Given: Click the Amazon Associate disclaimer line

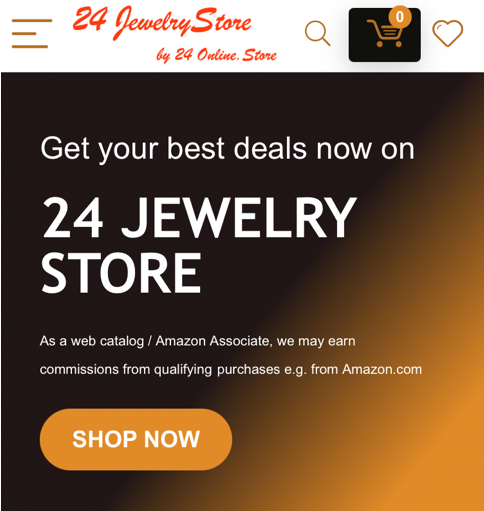Looking at the screenshot, I should pos(197,341).
